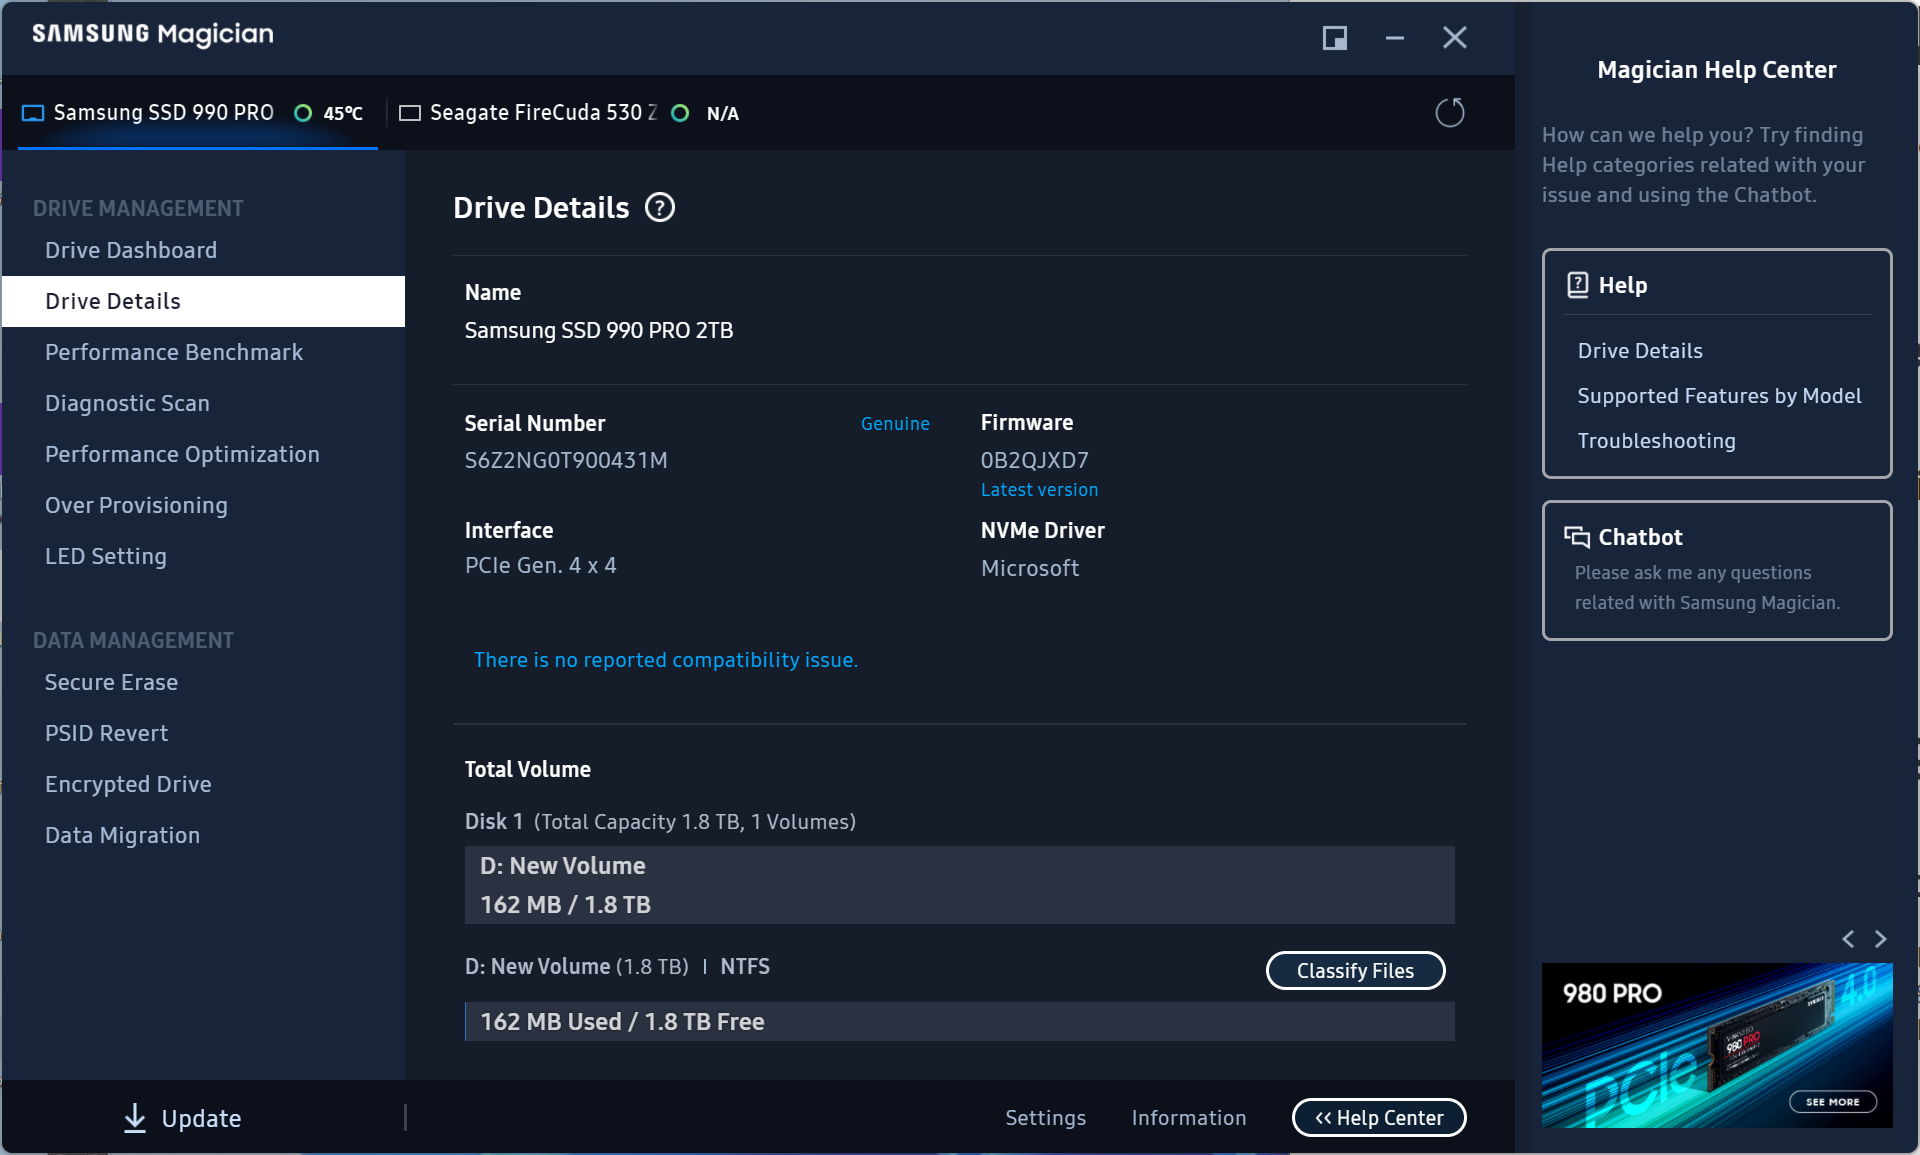Click interface value PCIe Gen. 4 x 4
The height and width of the screenshot is (1155, 1920).
(x=540, y=566)
